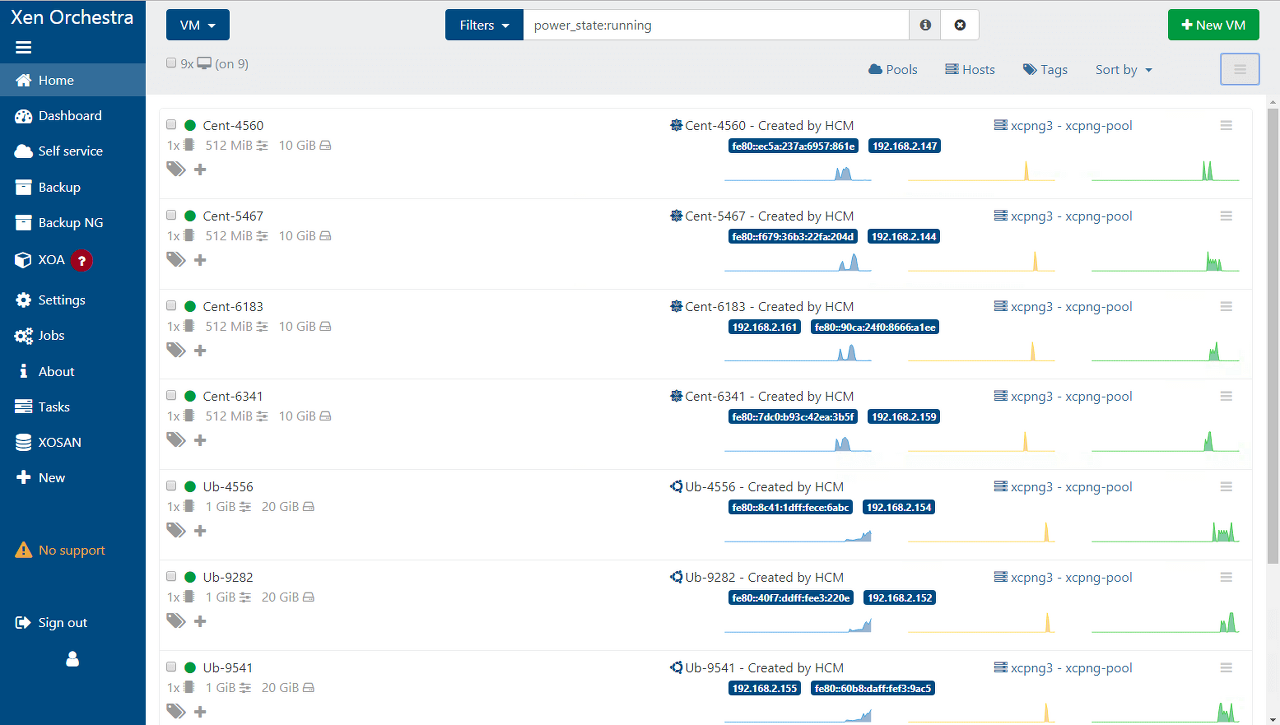Check the Ub-9282 VM checkbox
1280x725 pixels.
click(x=171, y=576)
